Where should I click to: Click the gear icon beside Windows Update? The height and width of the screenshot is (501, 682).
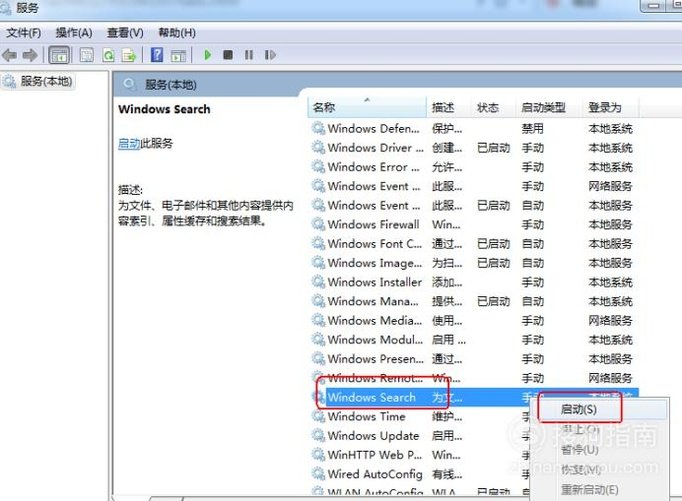(318, 435)
